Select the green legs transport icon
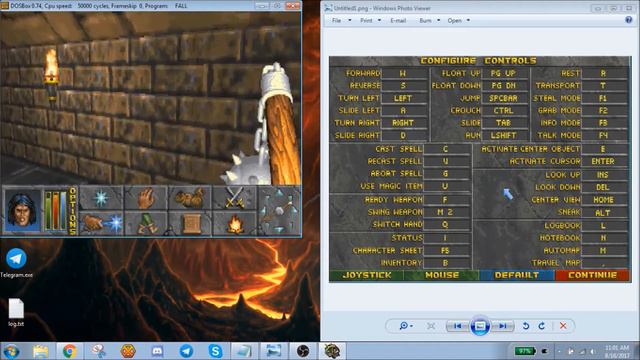Image resolution: width=640 pixels, height=360 pixels. [146, 224]
